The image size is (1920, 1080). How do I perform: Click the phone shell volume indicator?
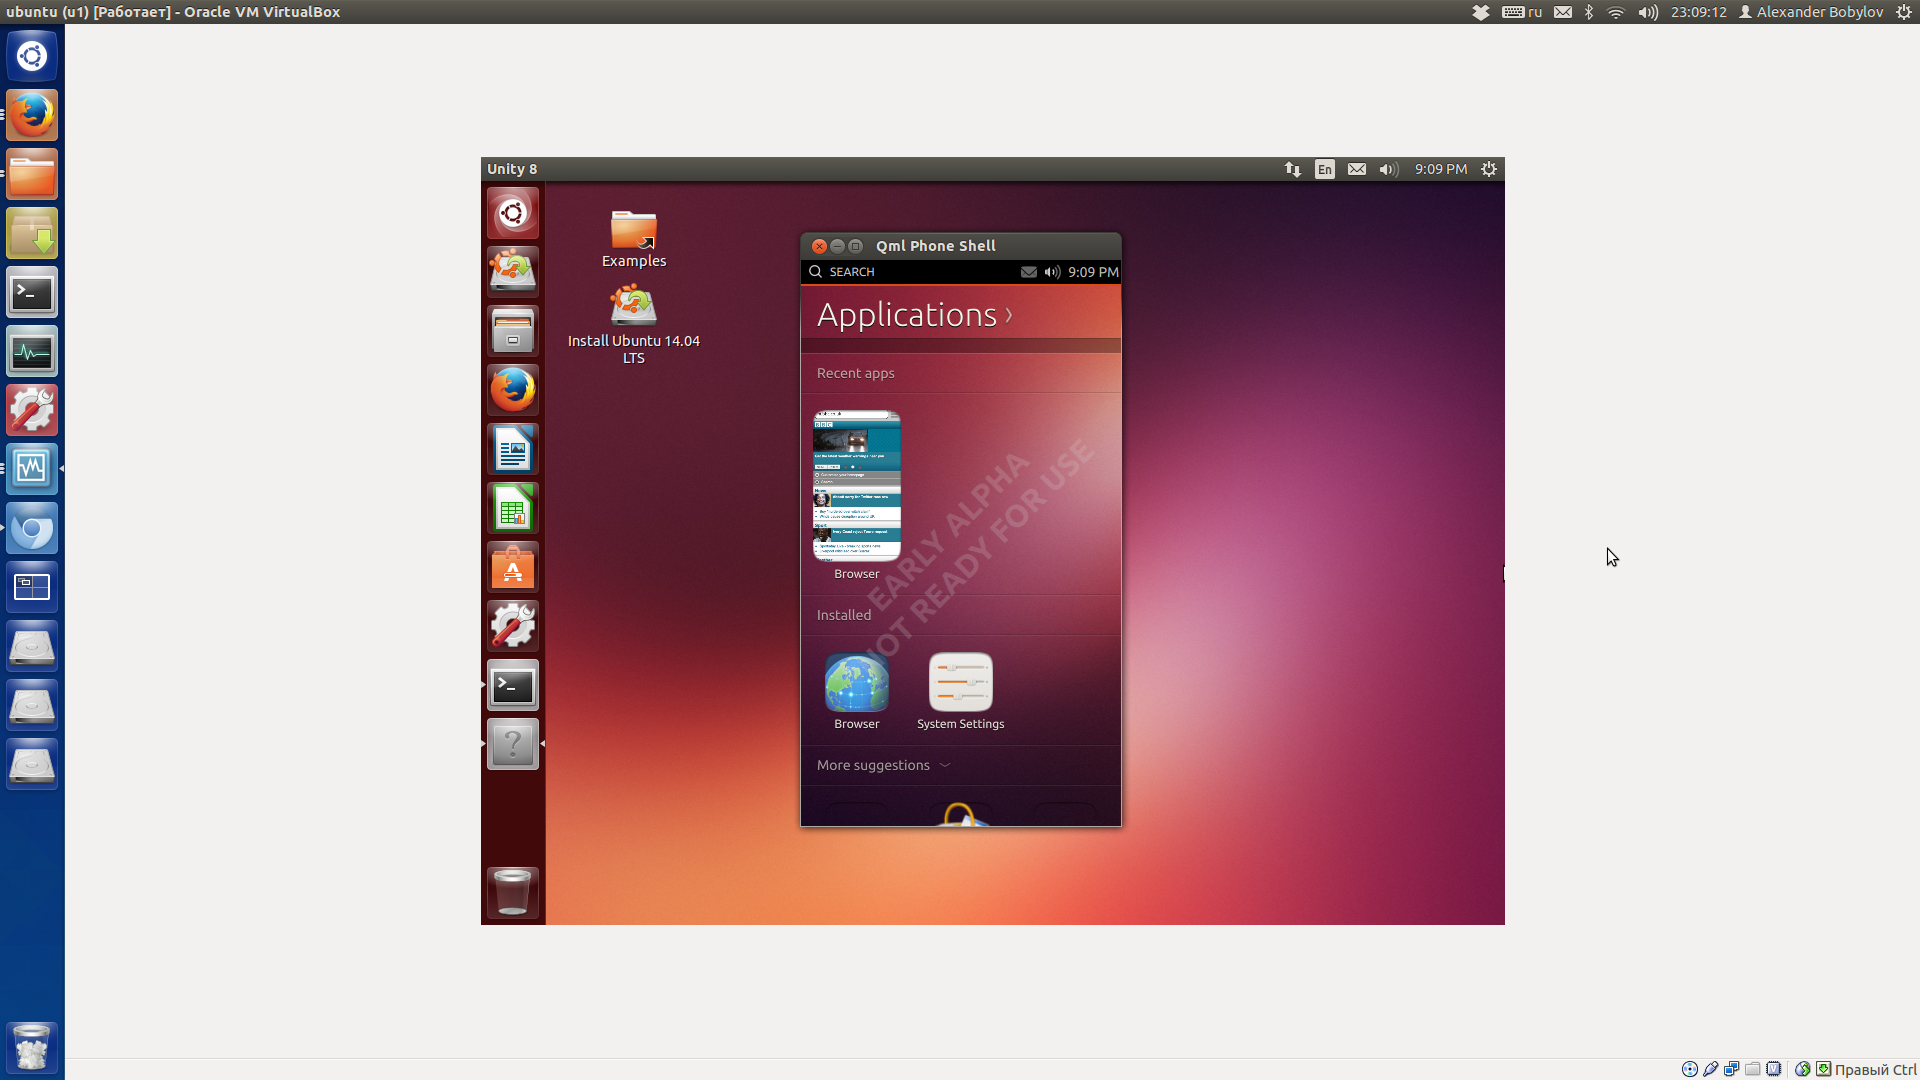(x=1052, y=272)
